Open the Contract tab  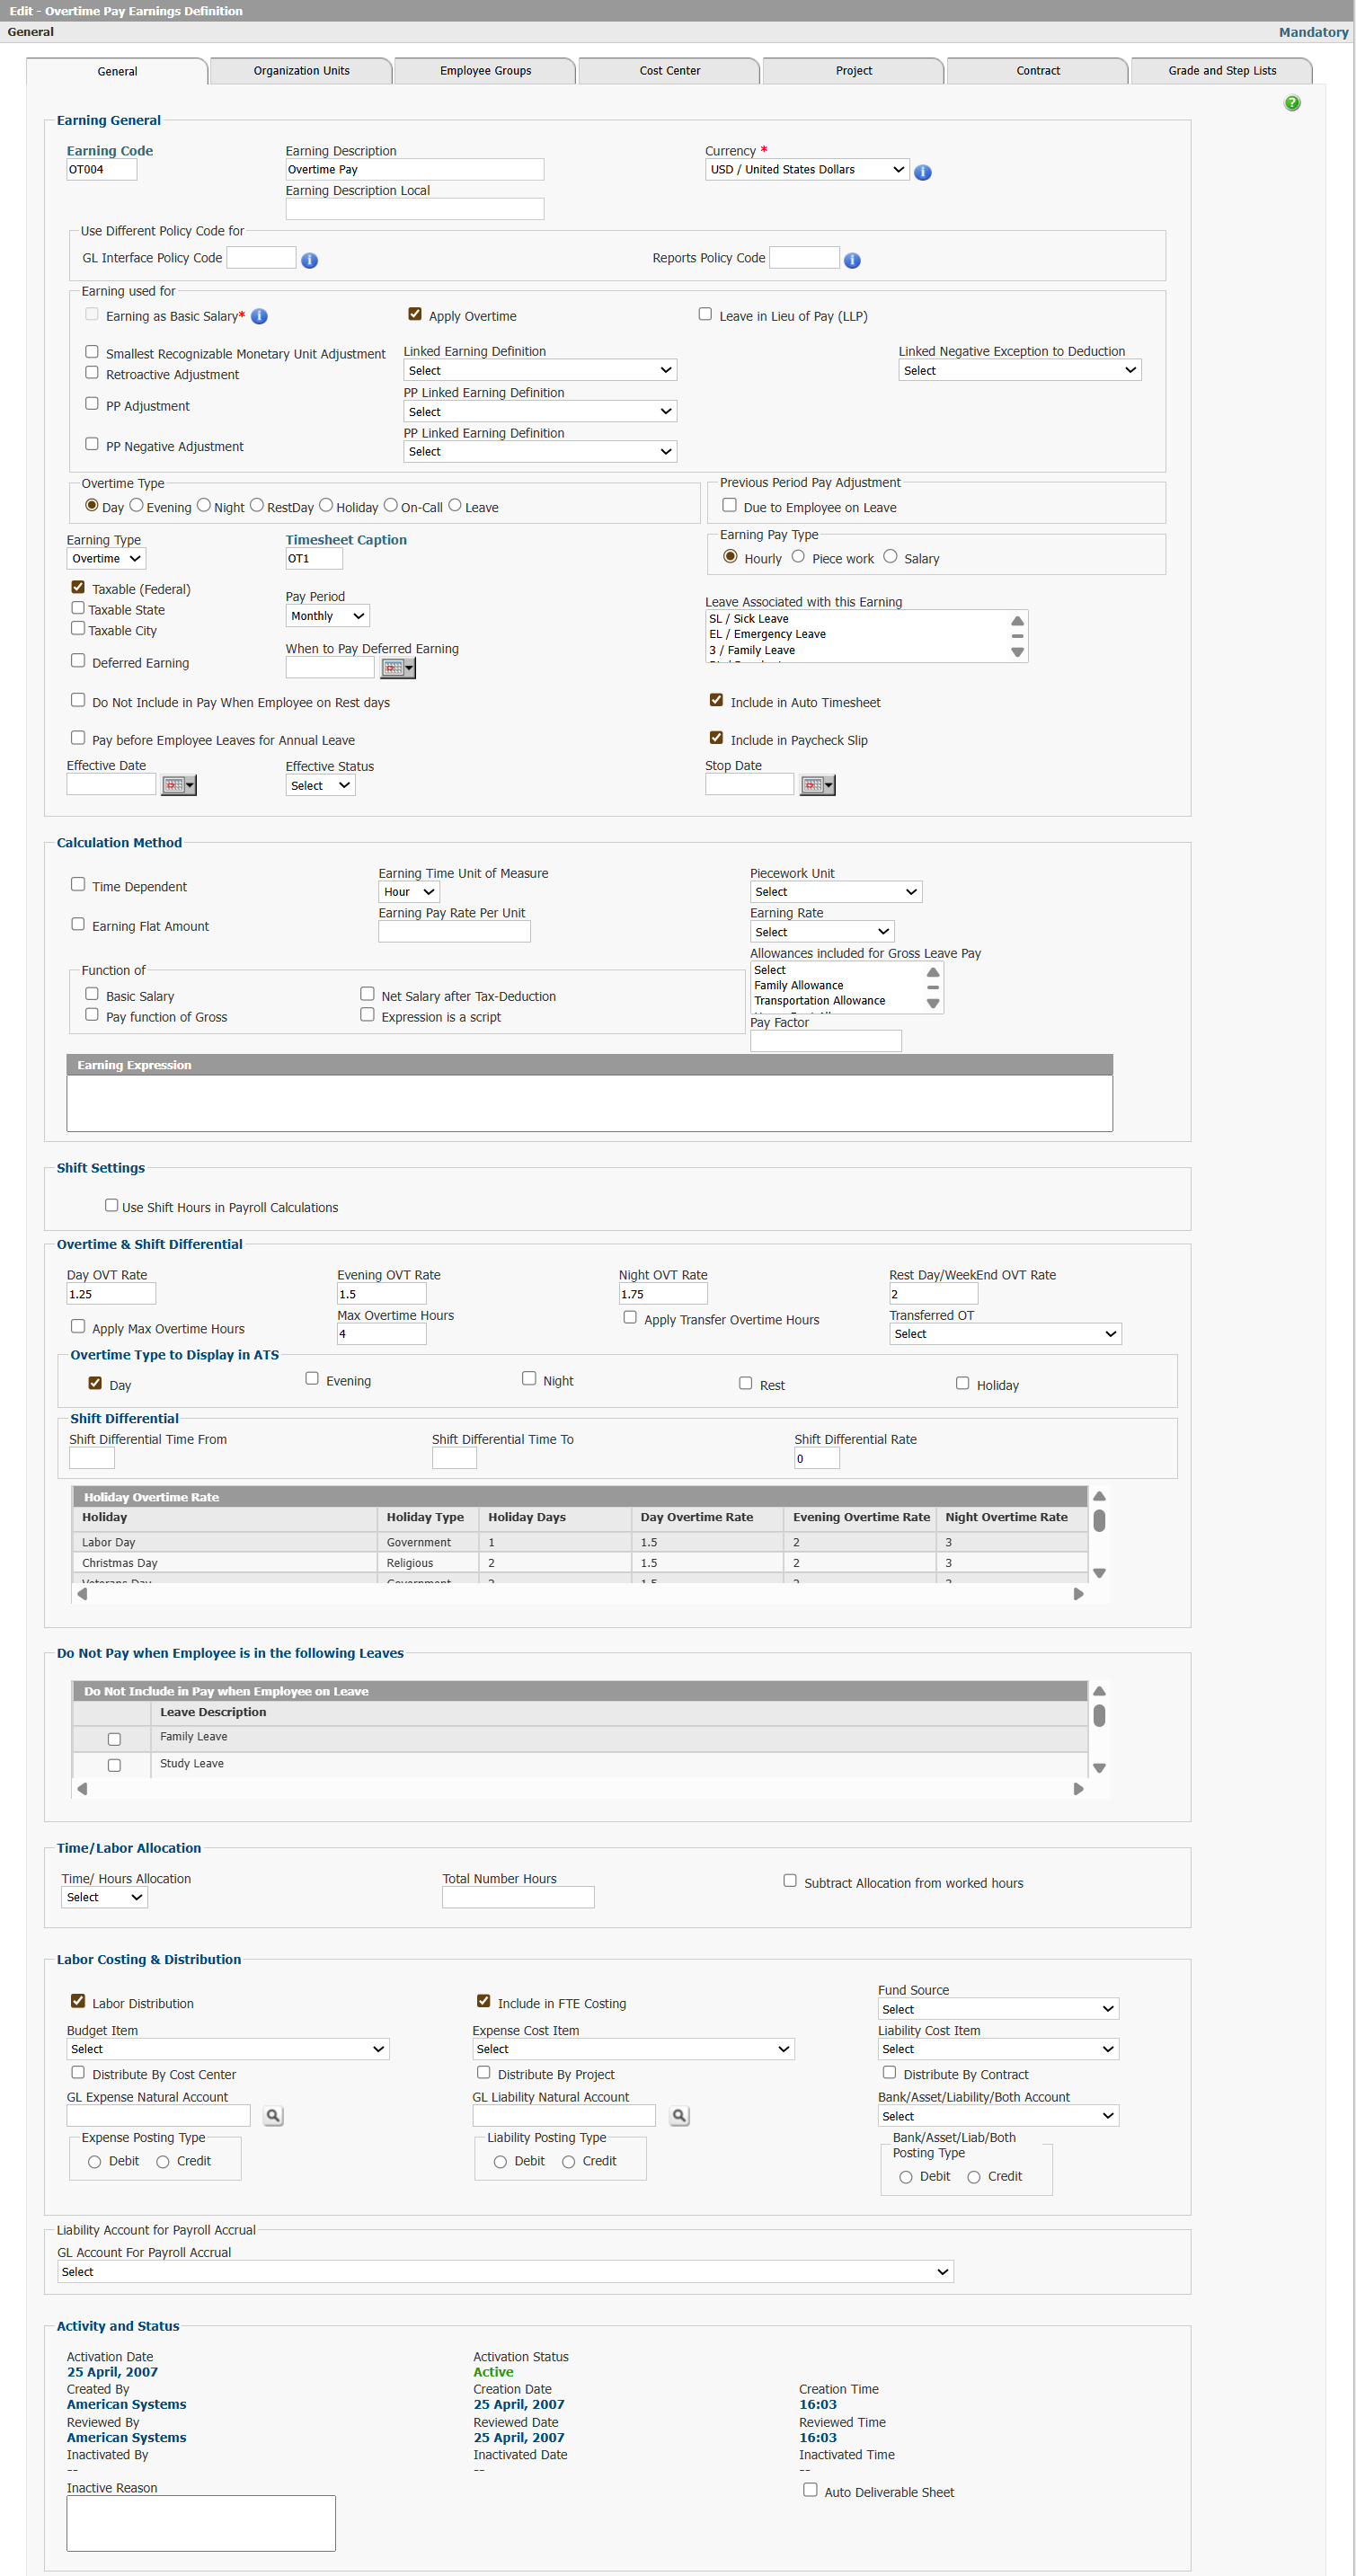(1037, 71)
